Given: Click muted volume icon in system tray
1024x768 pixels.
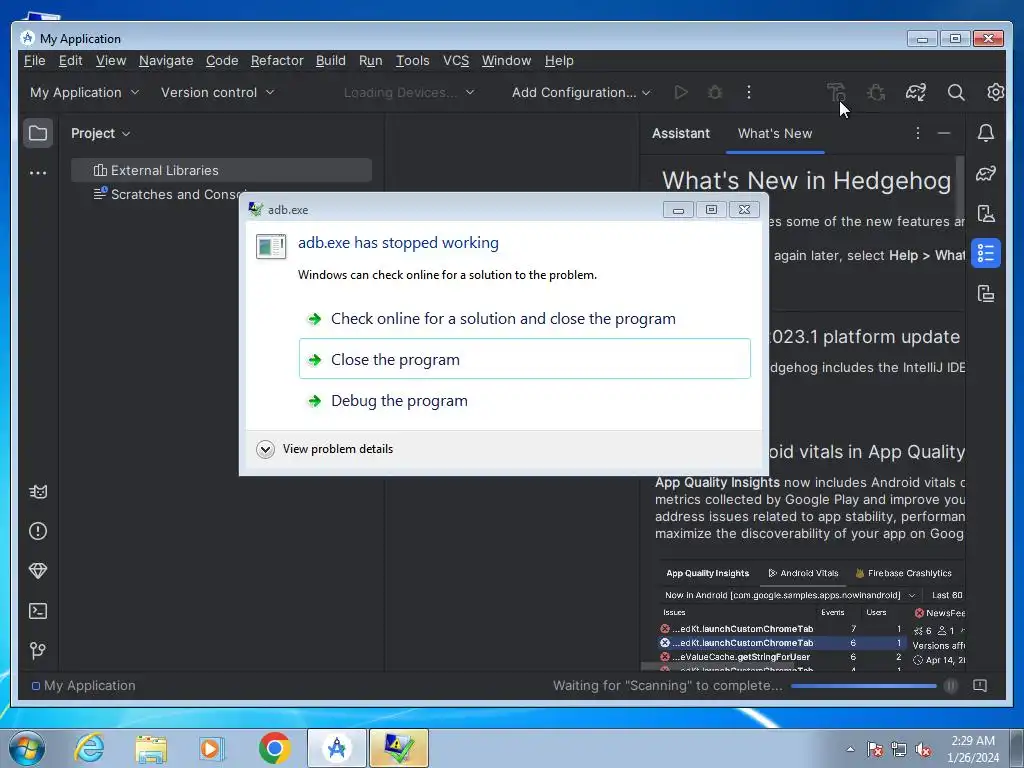Looking at the screenshot, I should coord(923,749).
